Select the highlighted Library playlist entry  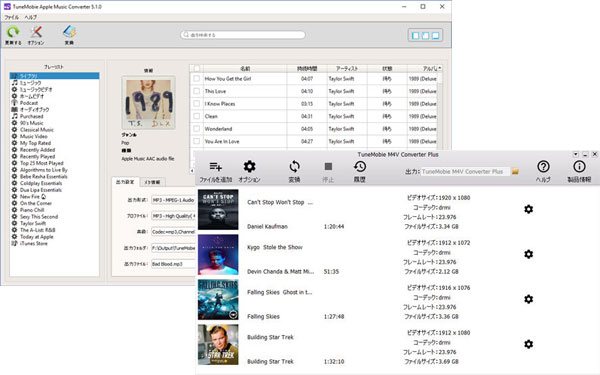pyautogui.click(x=54, y=76)
